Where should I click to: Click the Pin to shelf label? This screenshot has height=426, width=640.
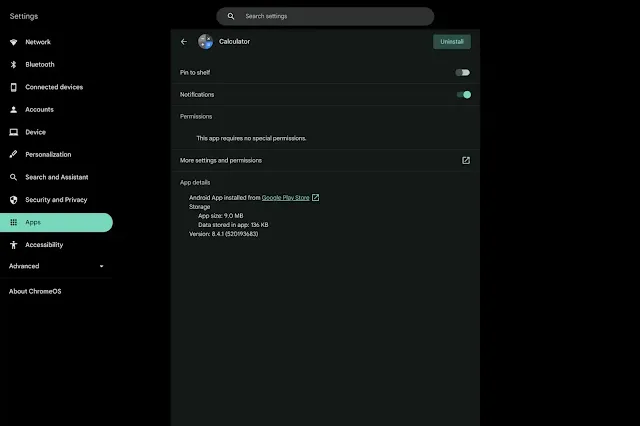195,73
